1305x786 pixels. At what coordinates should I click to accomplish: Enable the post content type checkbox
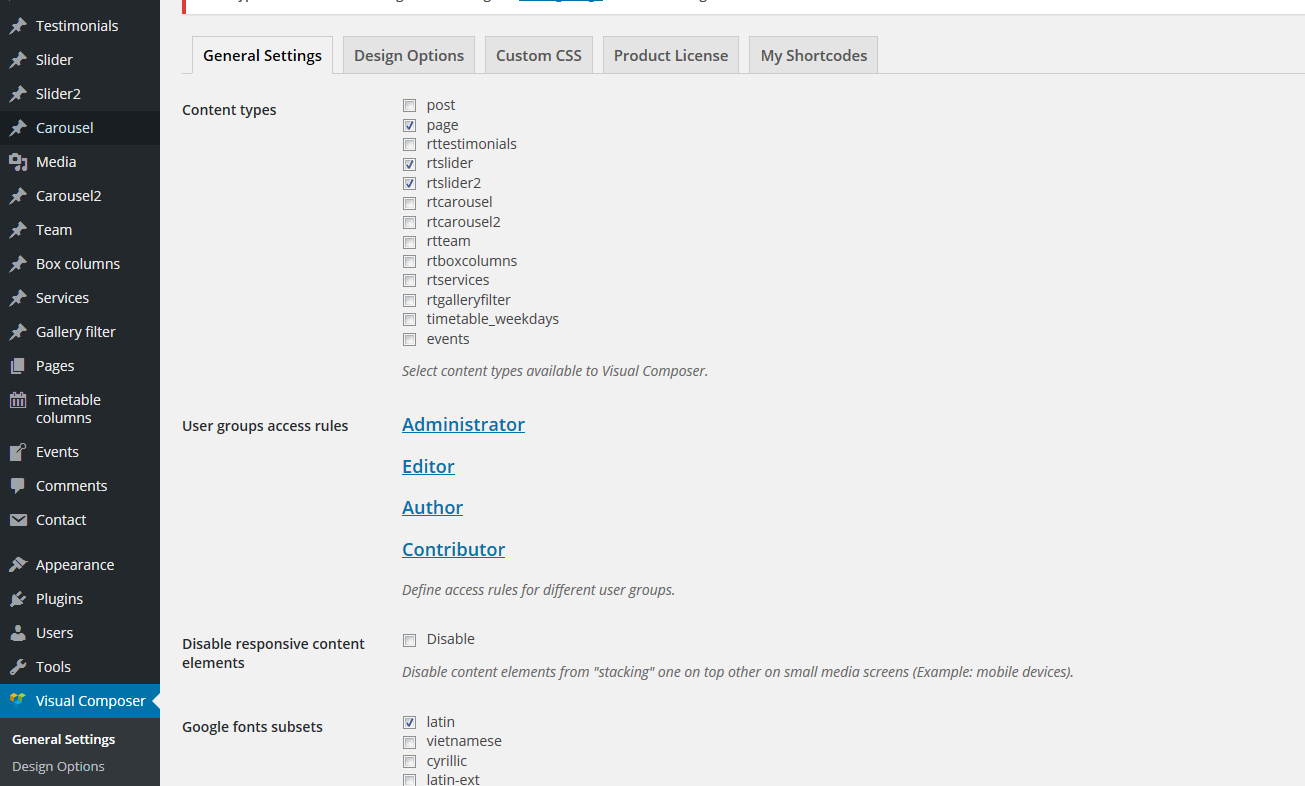[x=409, y=105]
